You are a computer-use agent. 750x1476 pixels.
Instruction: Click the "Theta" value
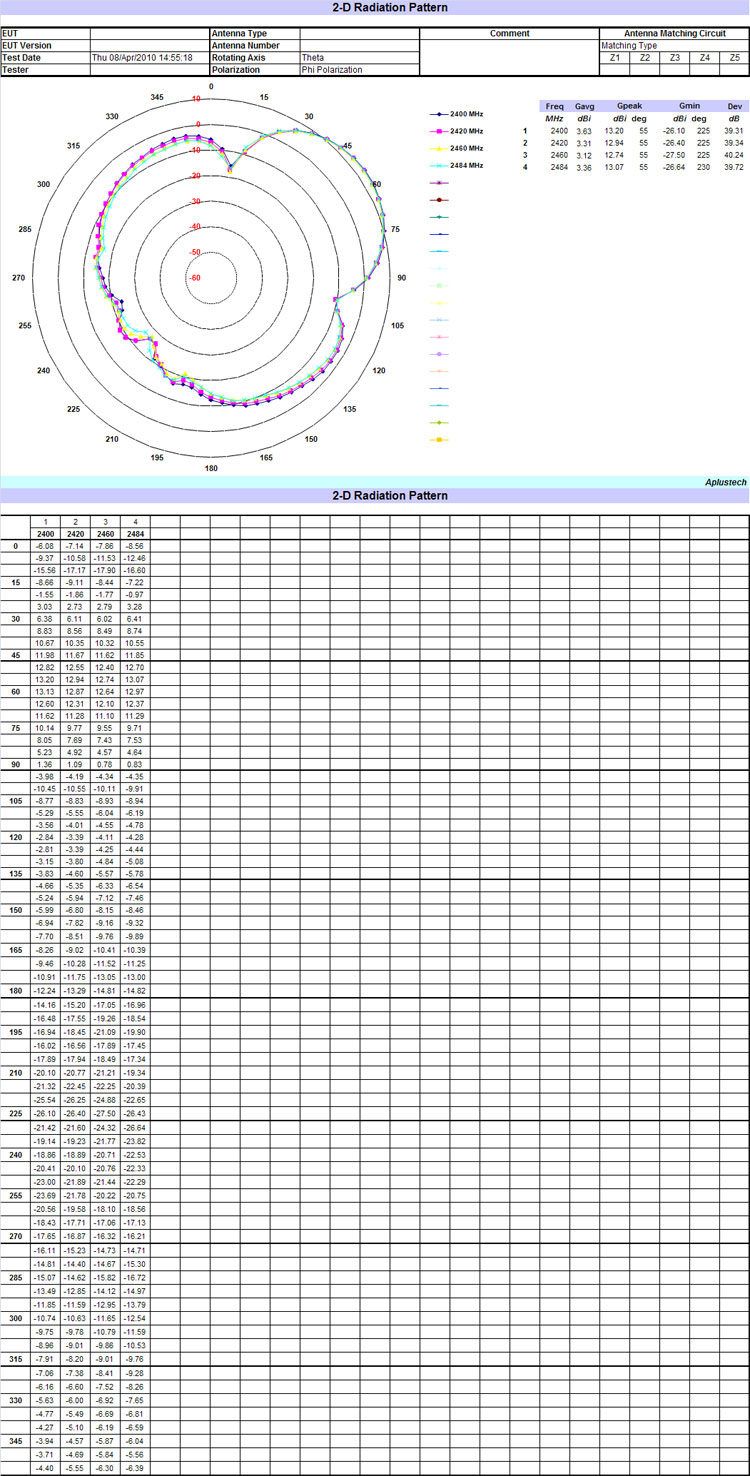(313, 58)
